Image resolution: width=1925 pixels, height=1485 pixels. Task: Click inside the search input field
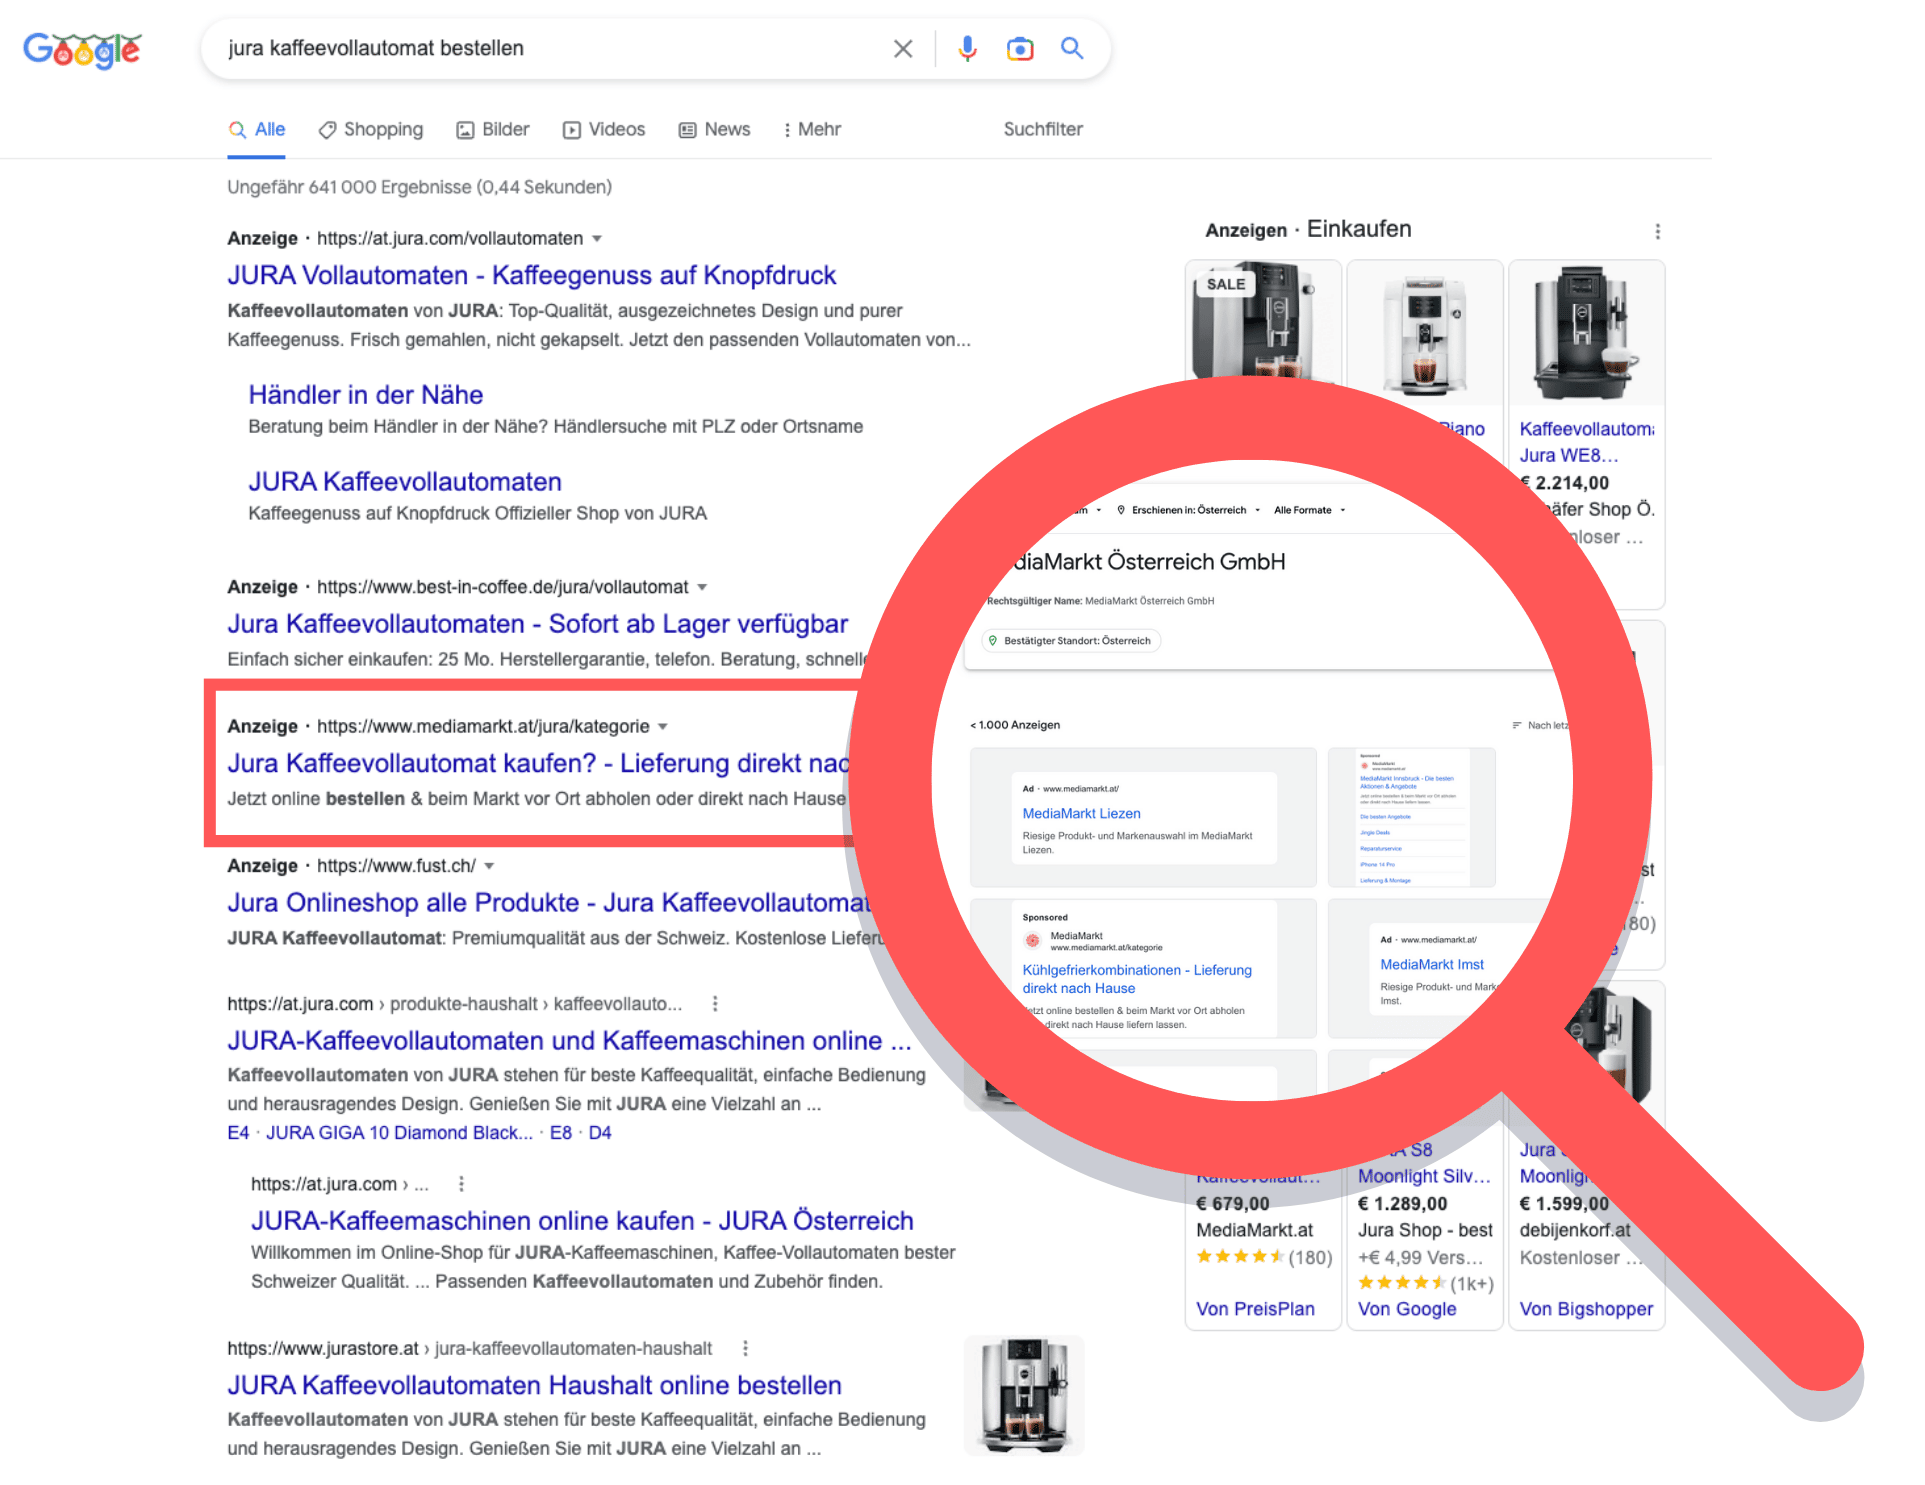click(550, 48)
